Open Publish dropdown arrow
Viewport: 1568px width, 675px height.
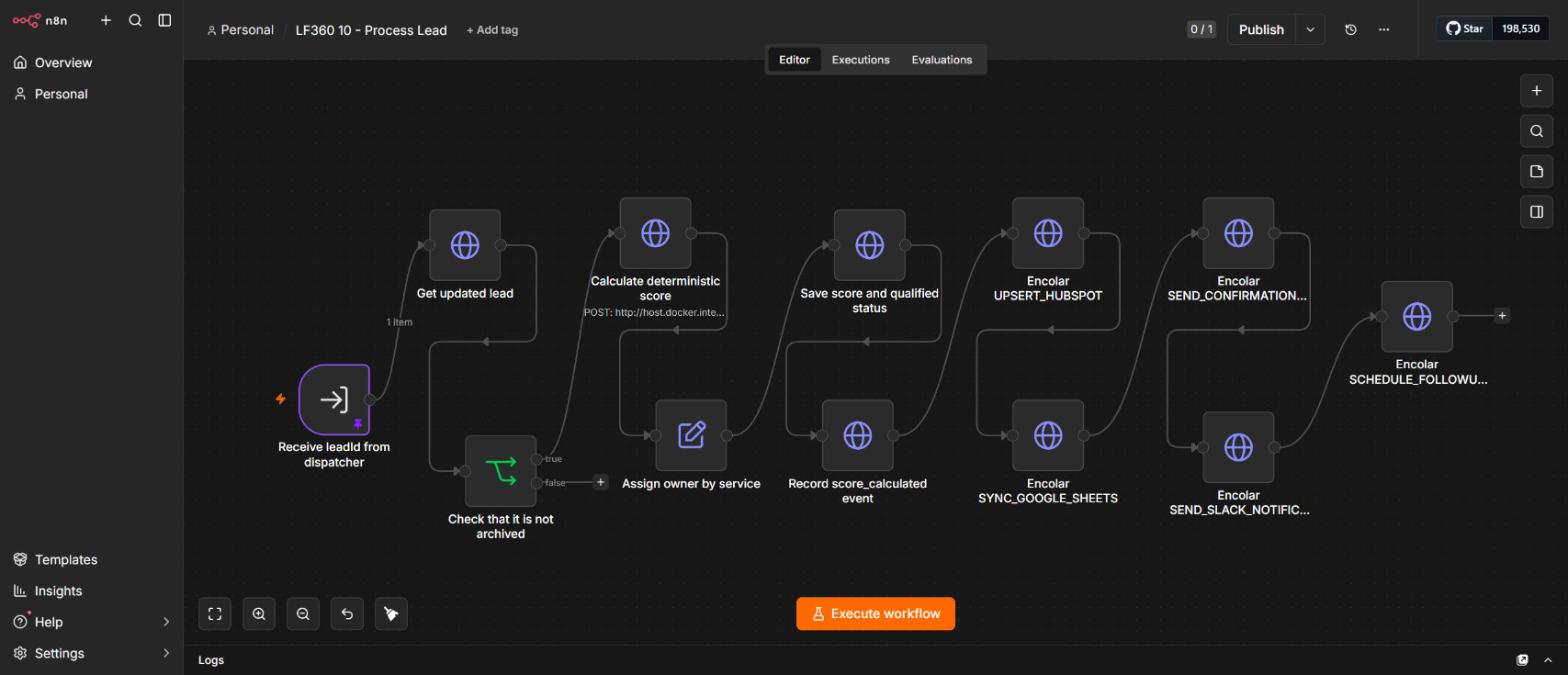pyautogui.click(x=1310, y=29)
